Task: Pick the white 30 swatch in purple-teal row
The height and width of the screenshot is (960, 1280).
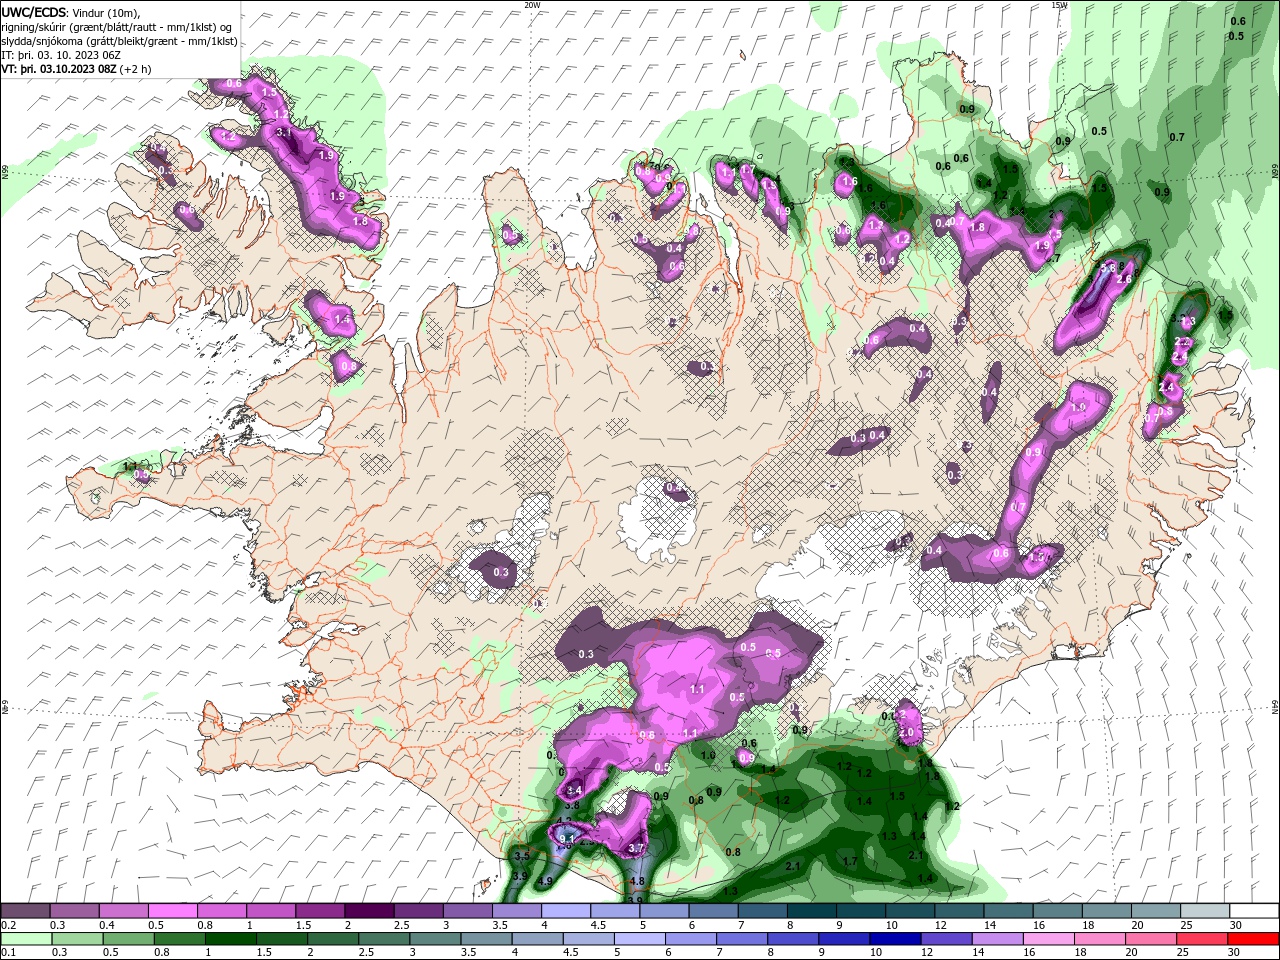Action: click(1253, 911)
